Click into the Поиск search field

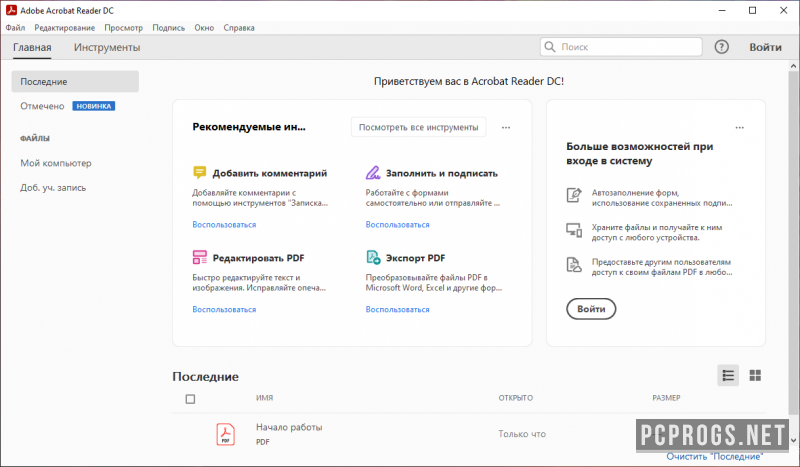pos(621,47)
